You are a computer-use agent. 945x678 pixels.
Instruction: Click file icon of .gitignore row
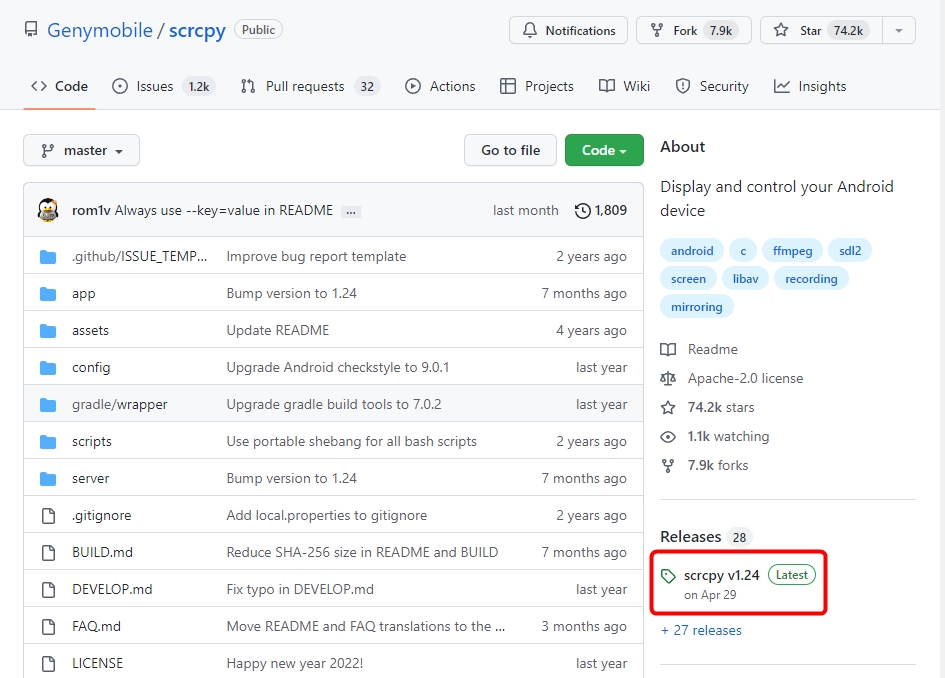click(x=48, y=516)
